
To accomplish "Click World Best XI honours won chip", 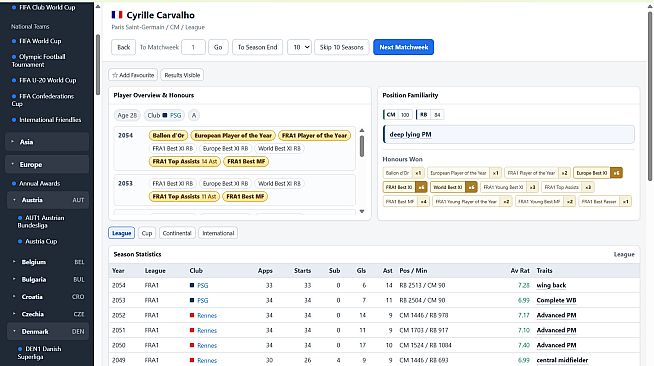I will point(453,187).
